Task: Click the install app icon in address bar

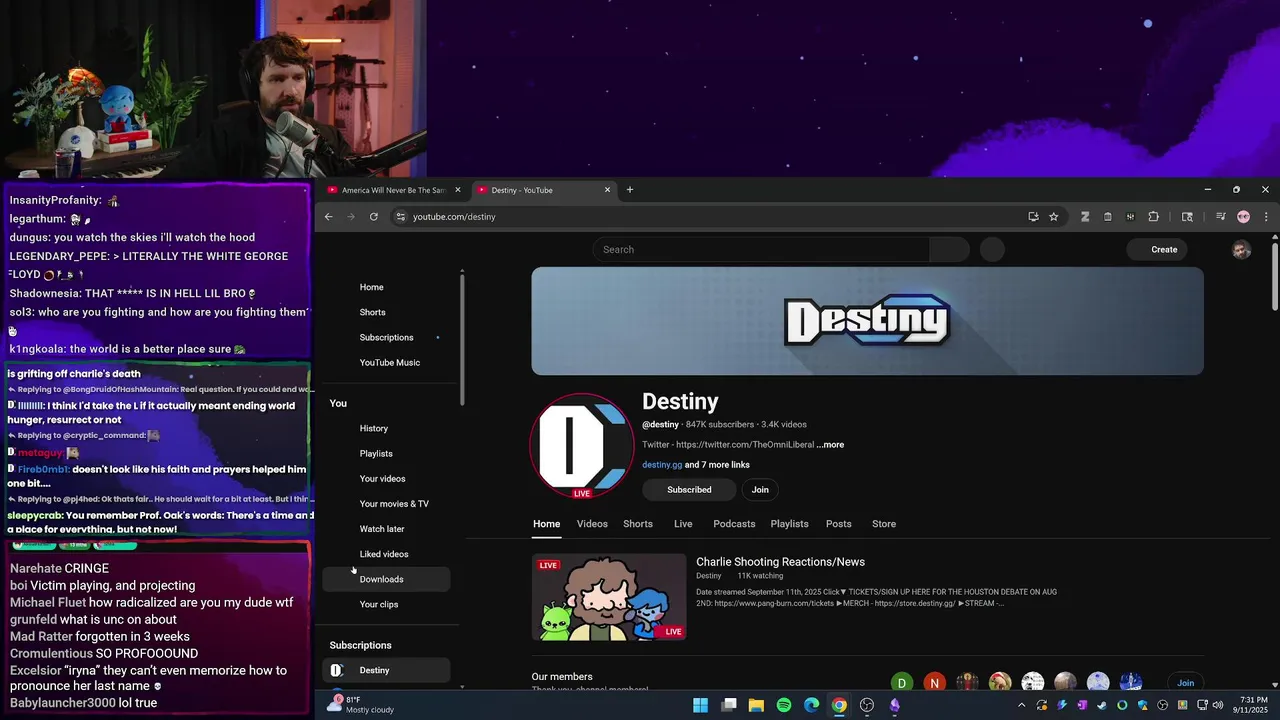Action: 1033,217
